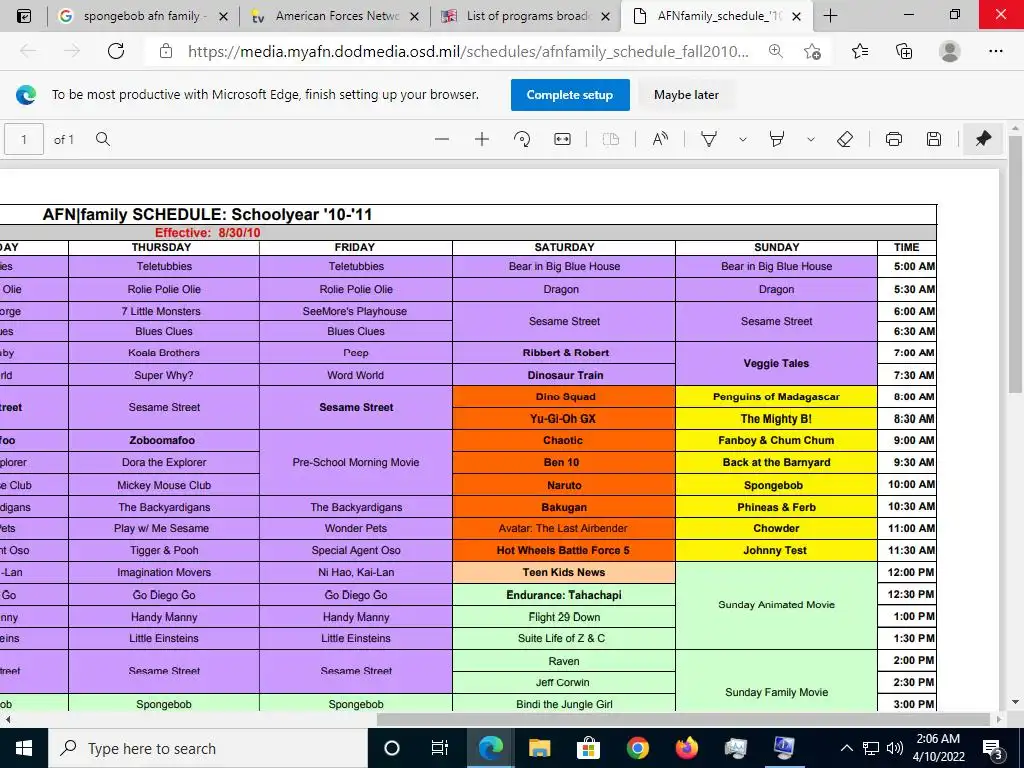Unpin the PDF toolbar
This screenshot has width=1024, height=768.
tap(983, 138)
